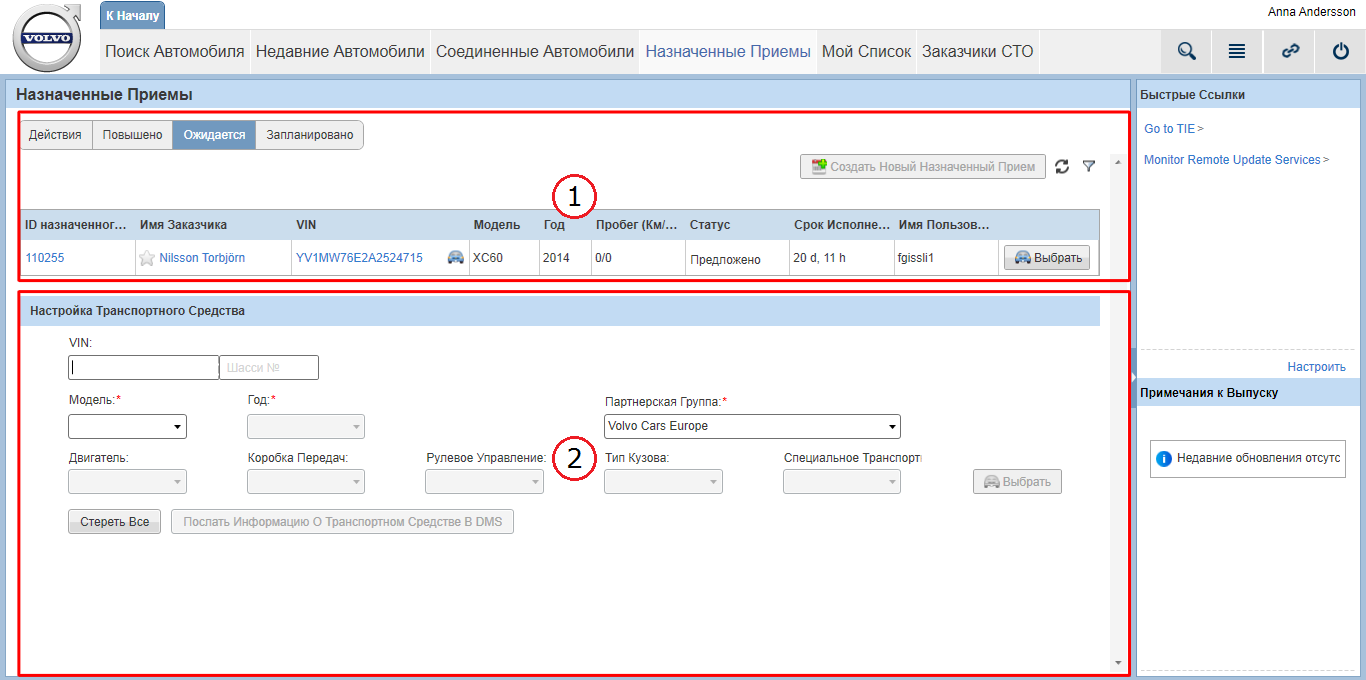
Task: Sort by Имя Пользователя column header
Action: 944,225
